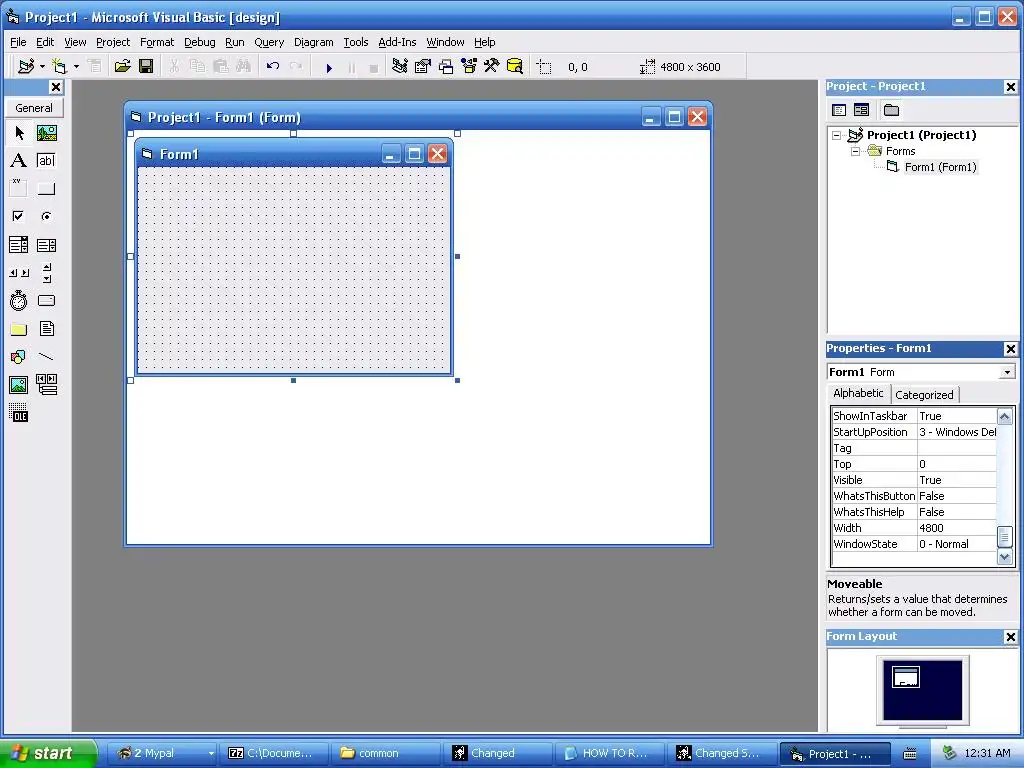Select the Frame control tool
1024x768 pixels.
click(x=19, y=188)
